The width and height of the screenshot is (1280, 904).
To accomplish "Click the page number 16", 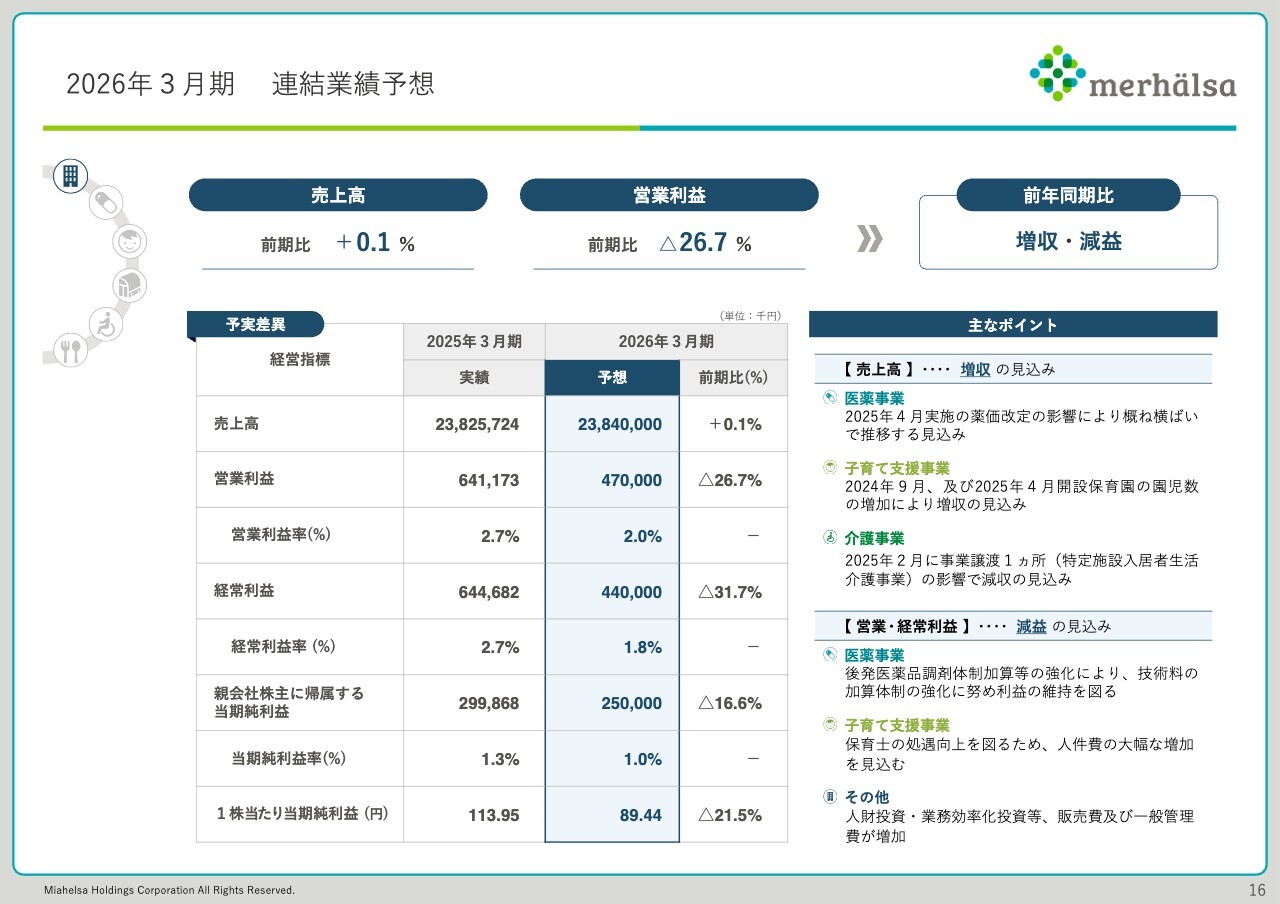I will 1257,890.
